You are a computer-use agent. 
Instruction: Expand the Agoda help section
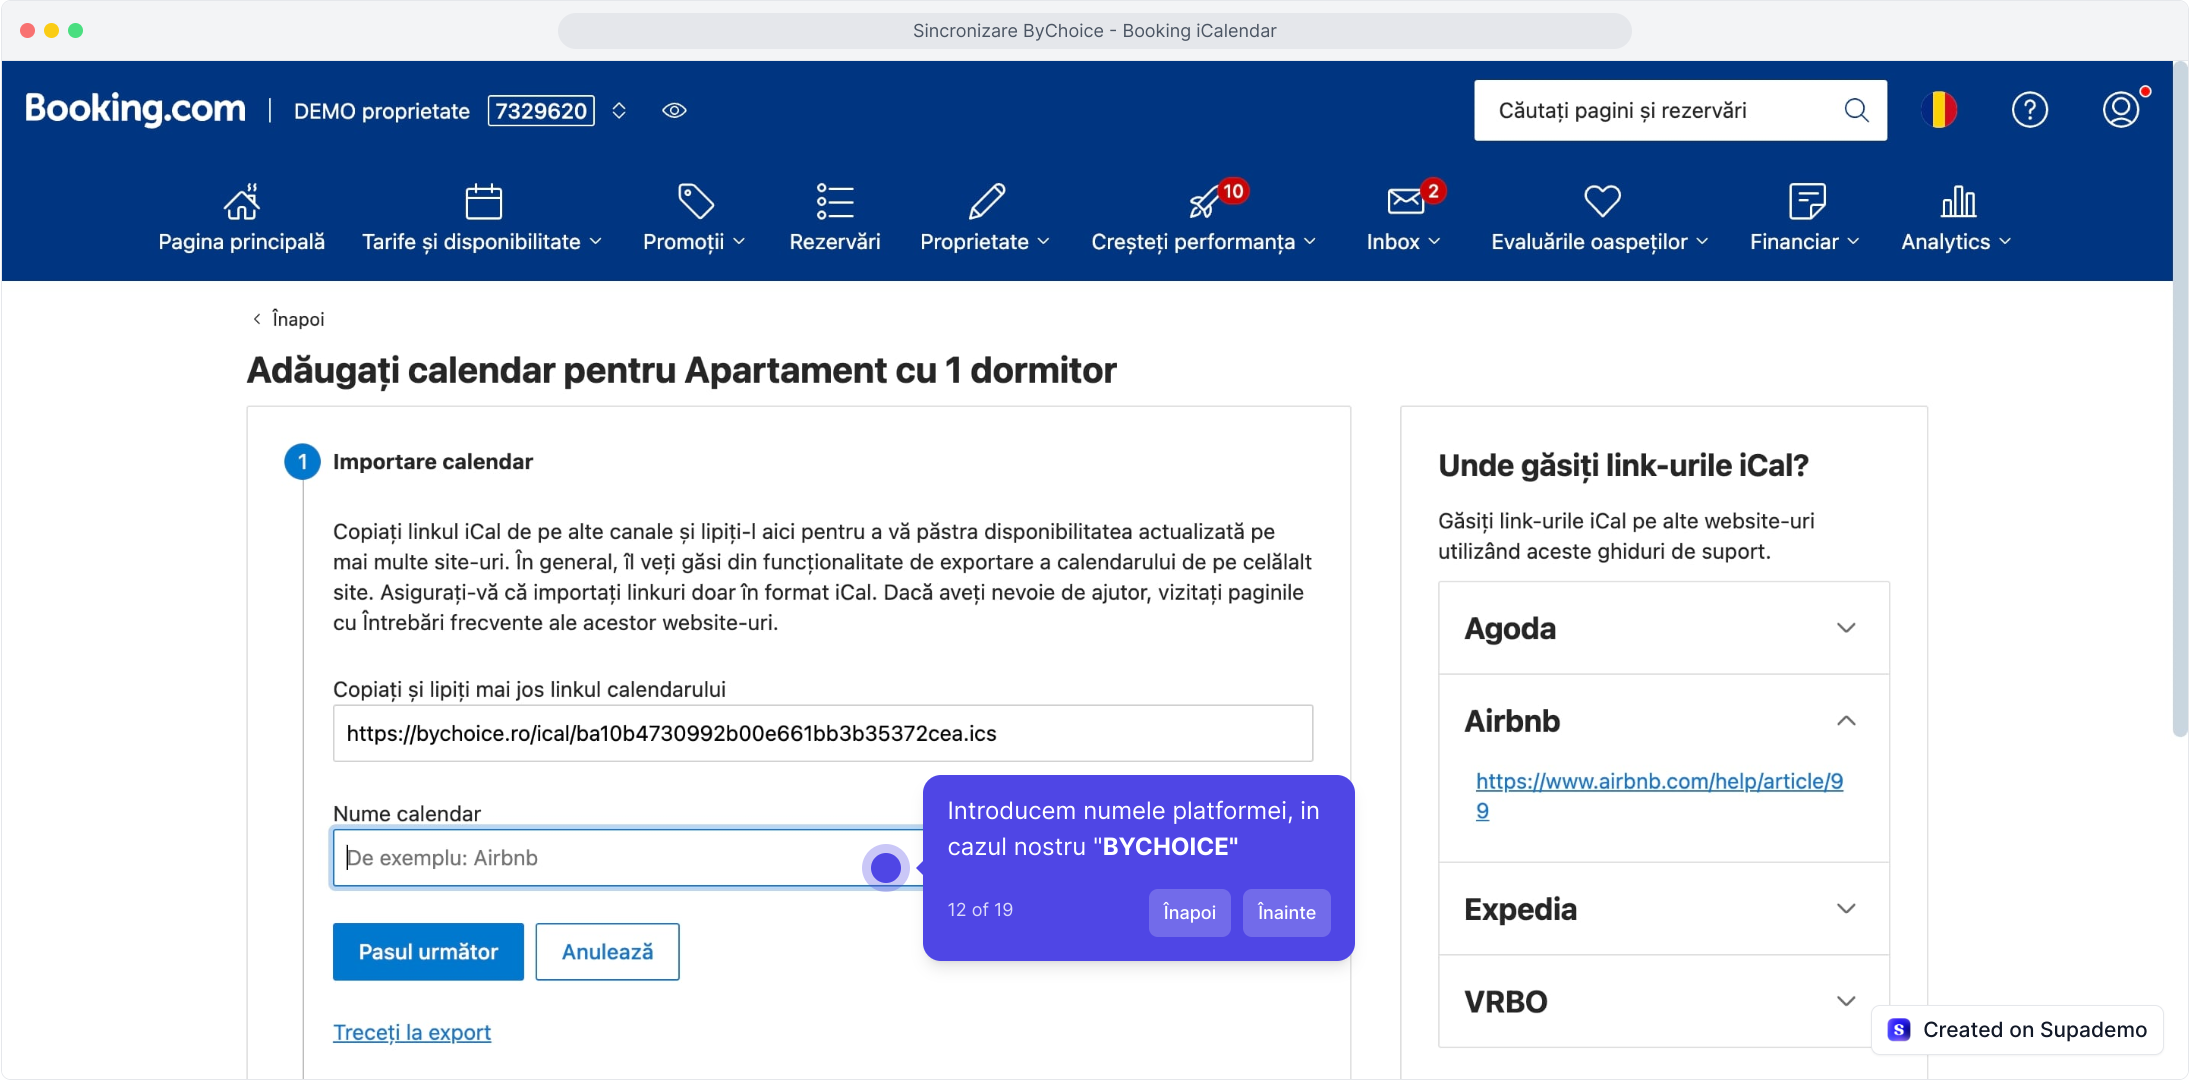(1845, 628)
